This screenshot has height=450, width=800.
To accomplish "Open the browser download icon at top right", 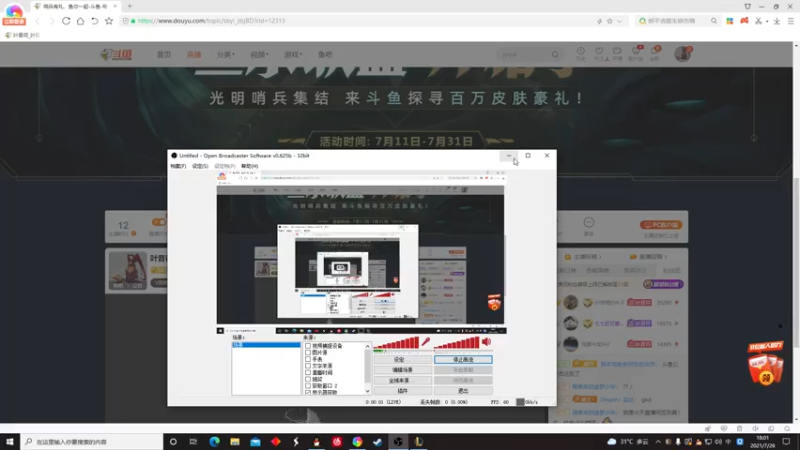I will [777, 21].
